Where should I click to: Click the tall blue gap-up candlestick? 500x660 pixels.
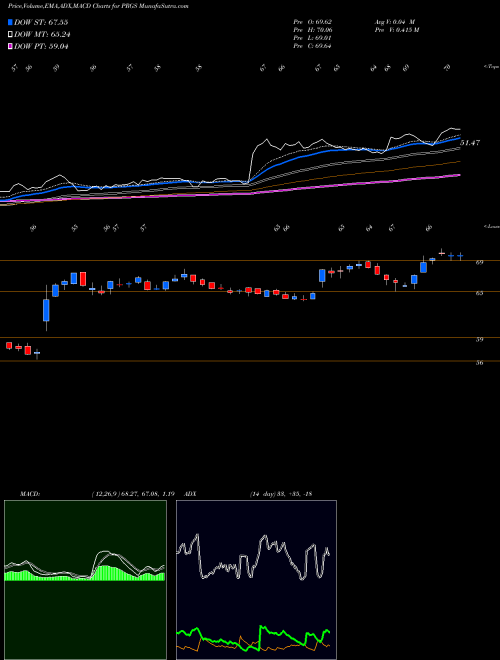pyautogui.click(x=46, y=310)
